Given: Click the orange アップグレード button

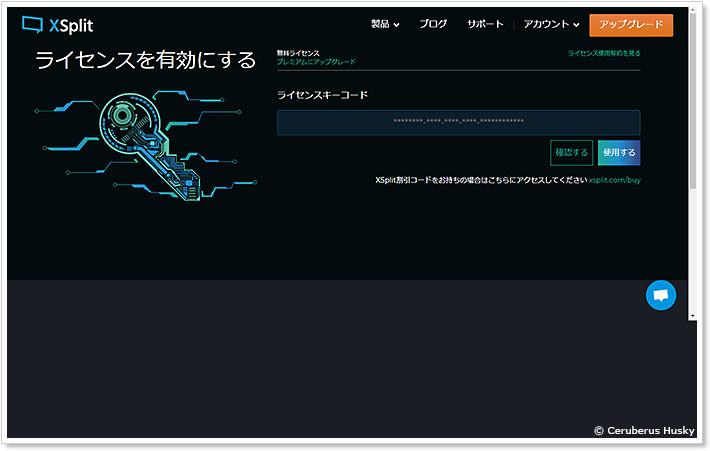Looking at the screenshot, I should (x=631, y=25).
